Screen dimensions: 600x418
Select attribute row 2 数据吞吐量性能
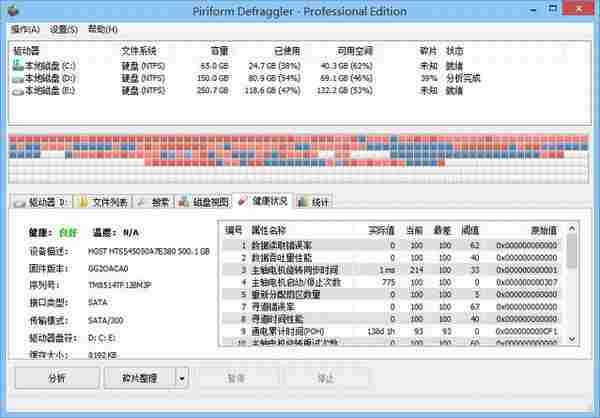point(393,257)
